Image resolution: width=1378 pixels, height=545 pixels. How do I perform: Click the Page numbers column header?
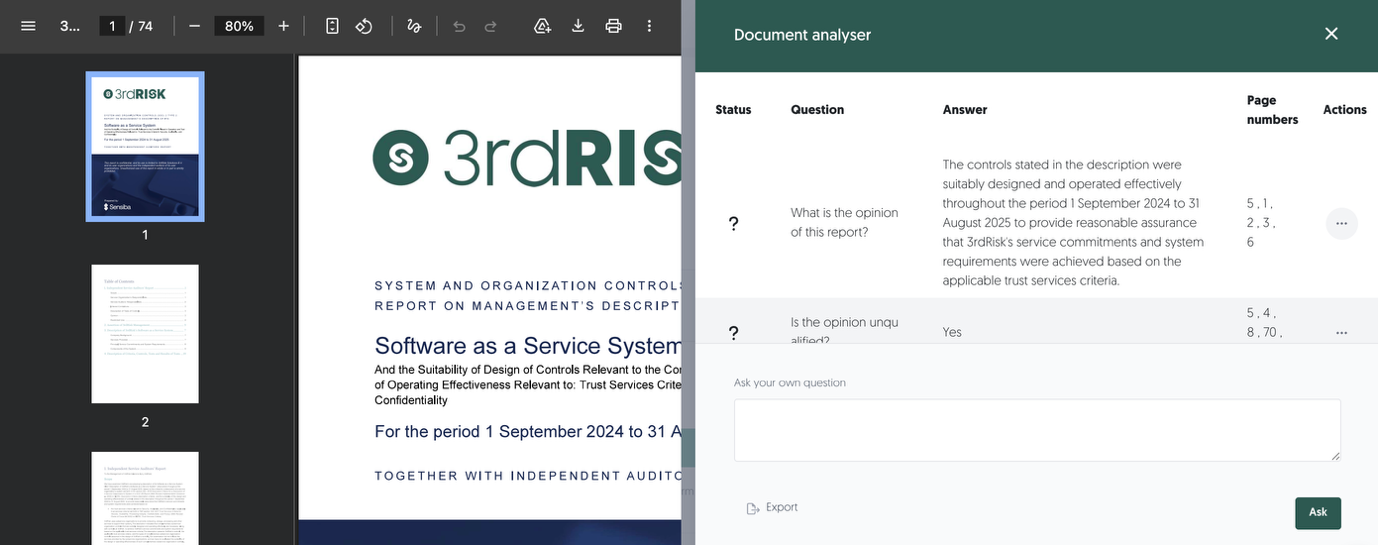[x=1272, y=110]
